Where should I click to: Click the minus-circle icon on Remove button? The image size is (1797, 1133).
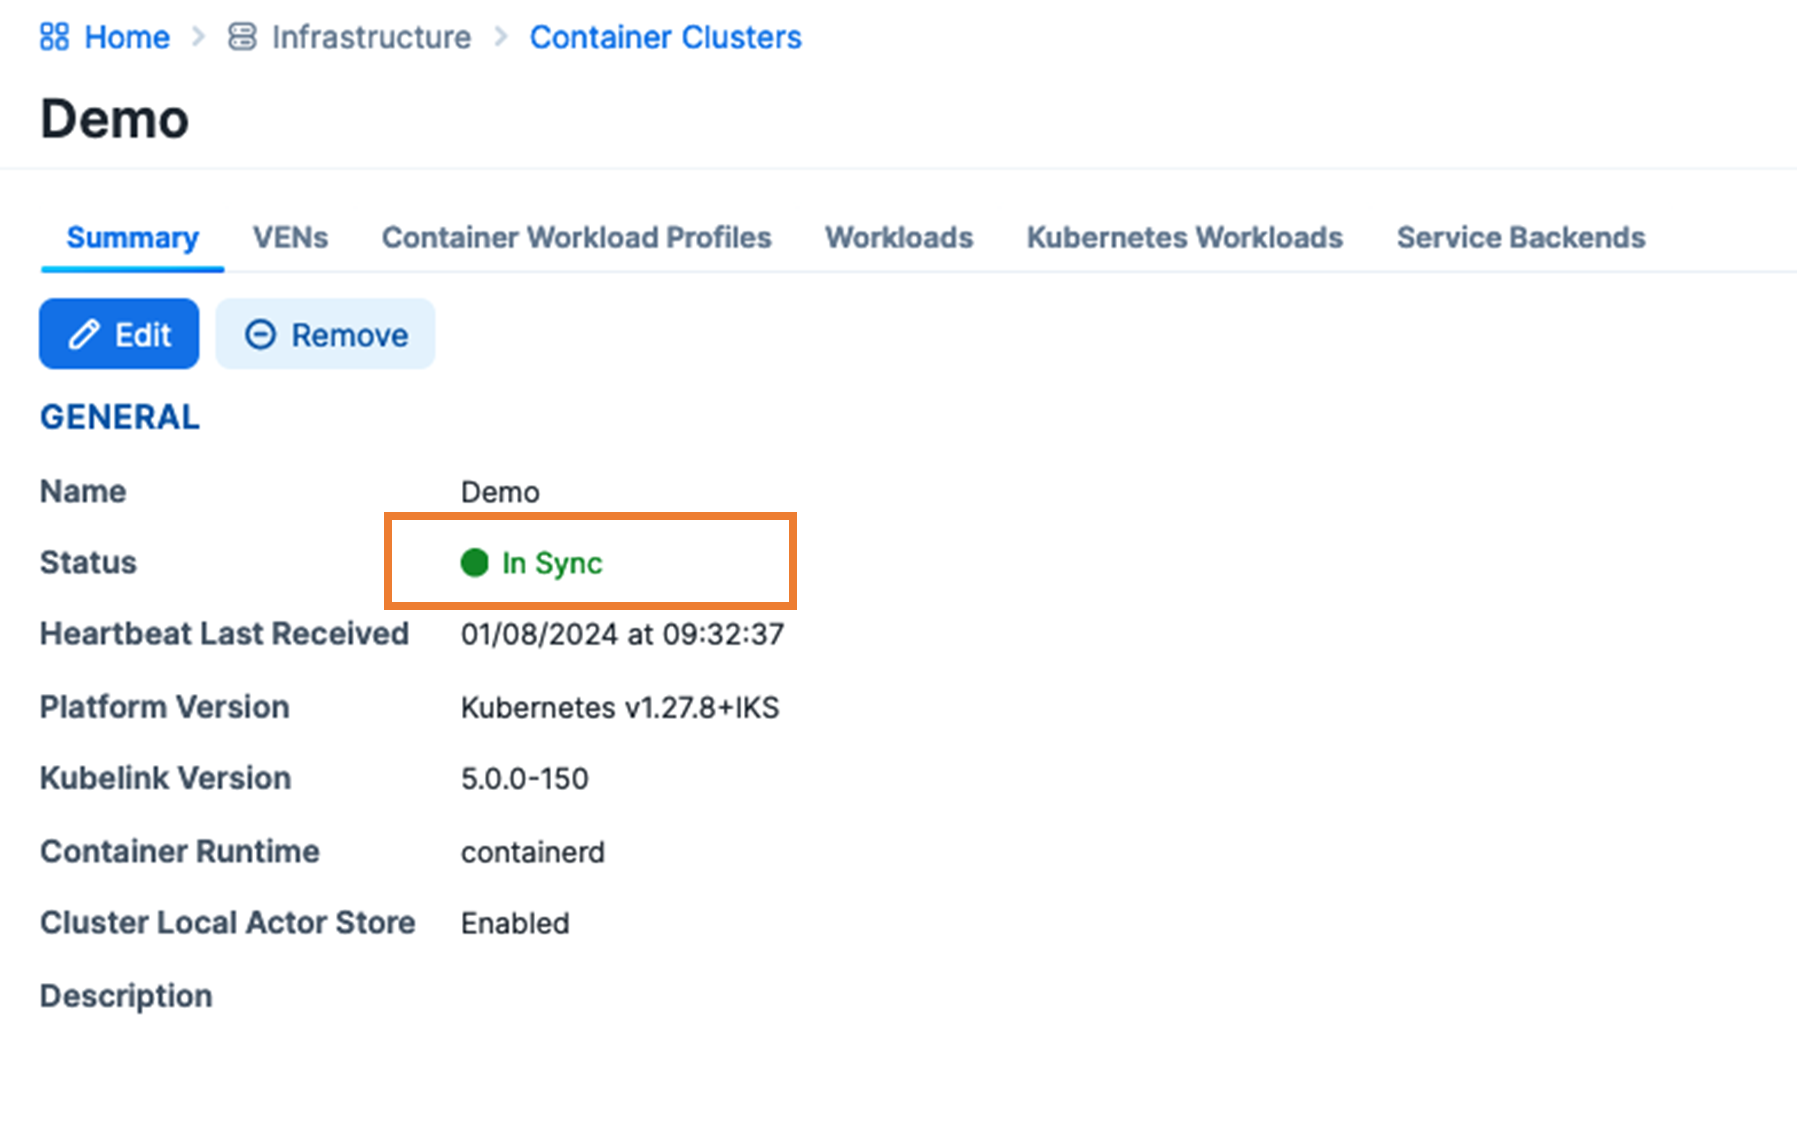262,334
